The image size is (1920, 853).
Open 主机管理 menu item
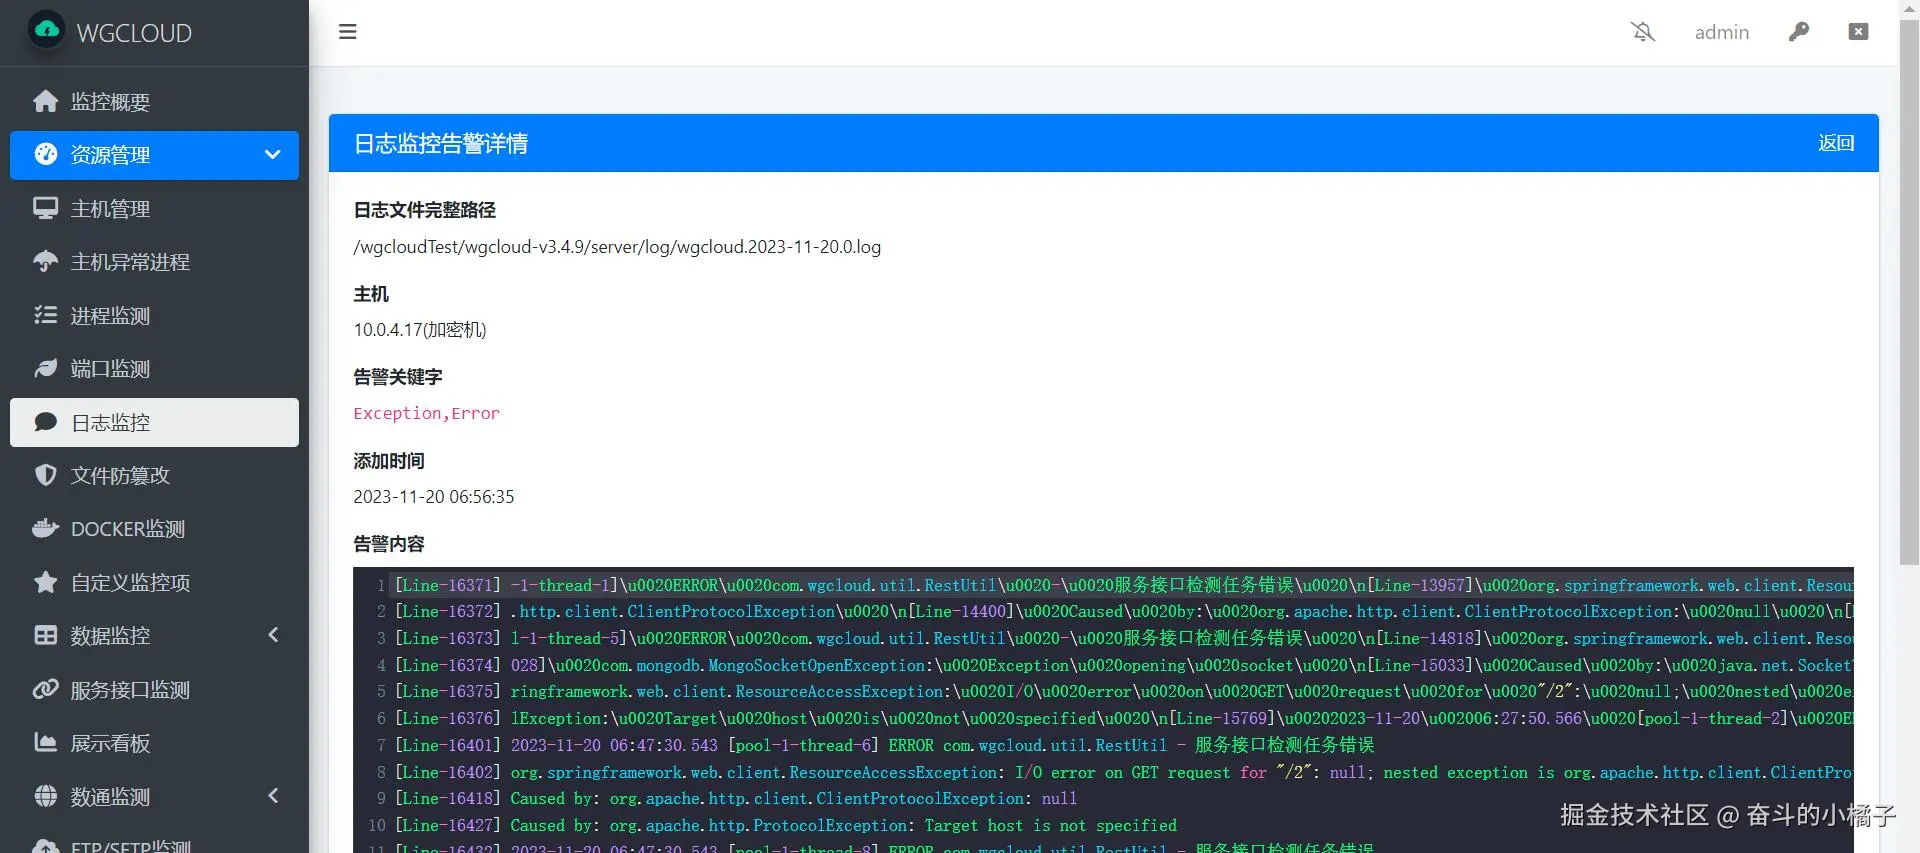point(154,208)
